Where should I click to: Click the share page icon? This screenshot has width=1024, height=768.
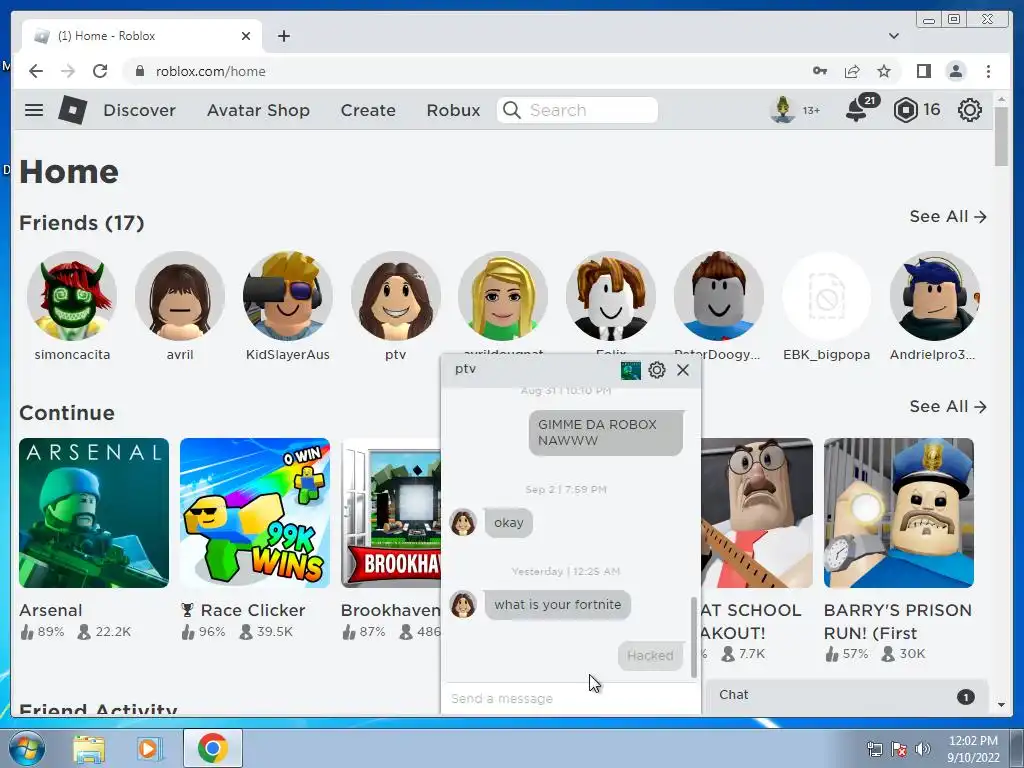coord(852,71)
